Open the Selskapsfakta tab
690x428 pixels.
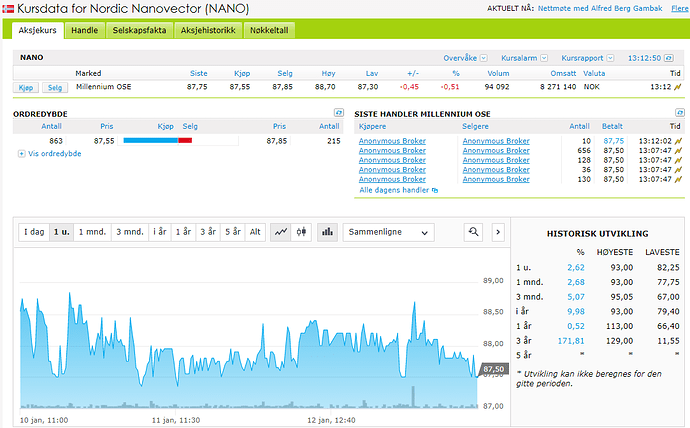point(139,30)
